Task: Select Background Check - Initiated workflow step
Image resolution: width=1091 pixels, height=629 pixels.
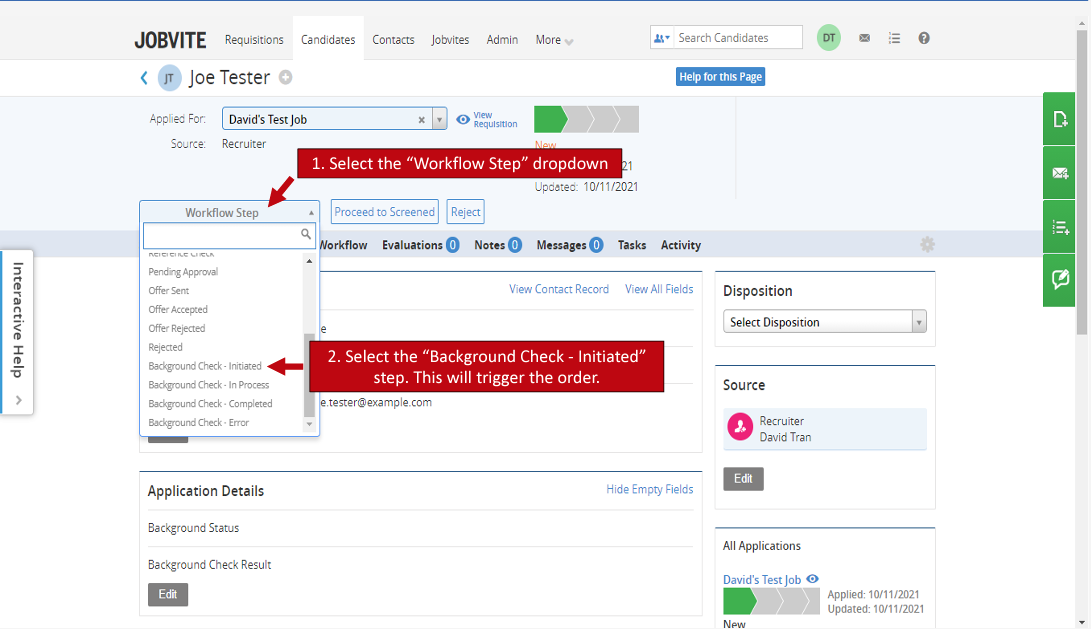Action: click(205, 366)
